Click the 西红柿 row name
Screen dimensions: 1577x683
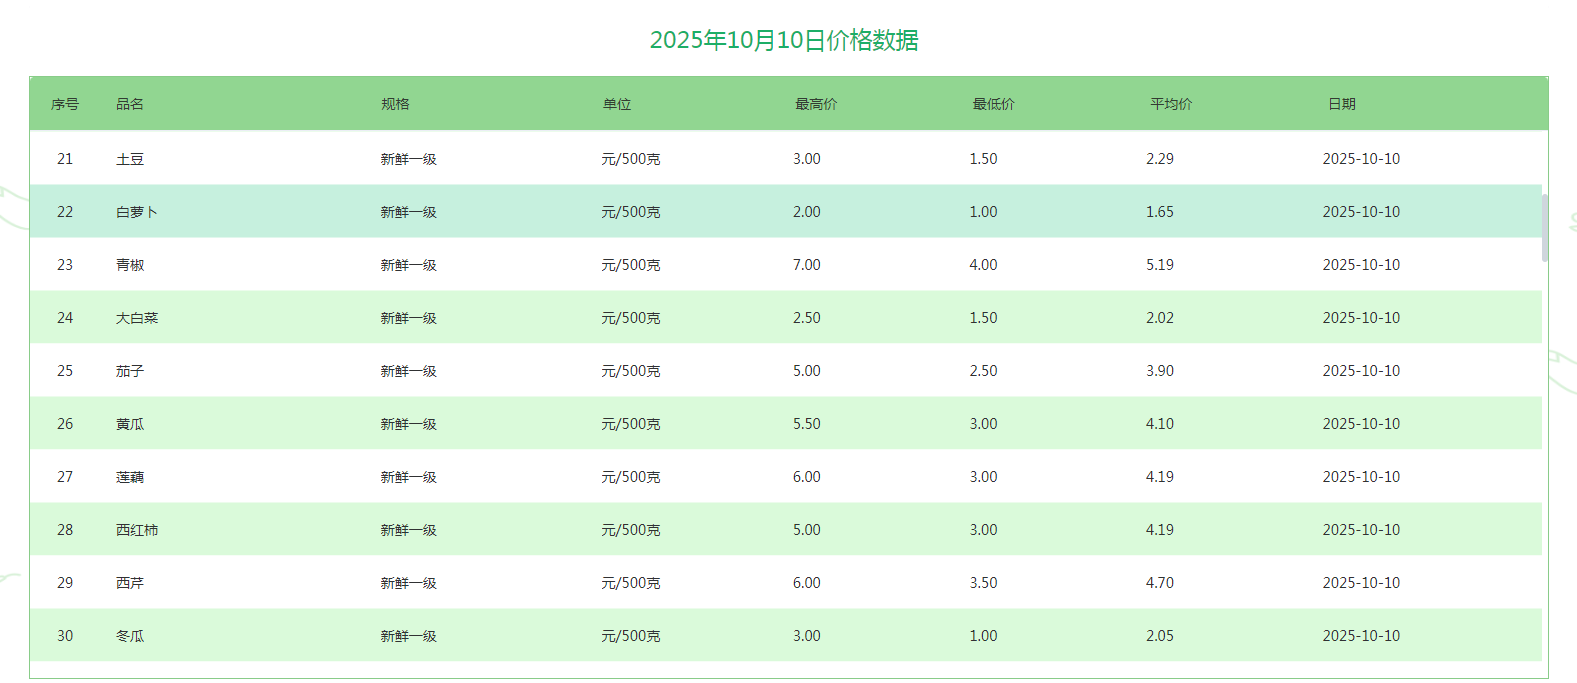coord(137,530)
